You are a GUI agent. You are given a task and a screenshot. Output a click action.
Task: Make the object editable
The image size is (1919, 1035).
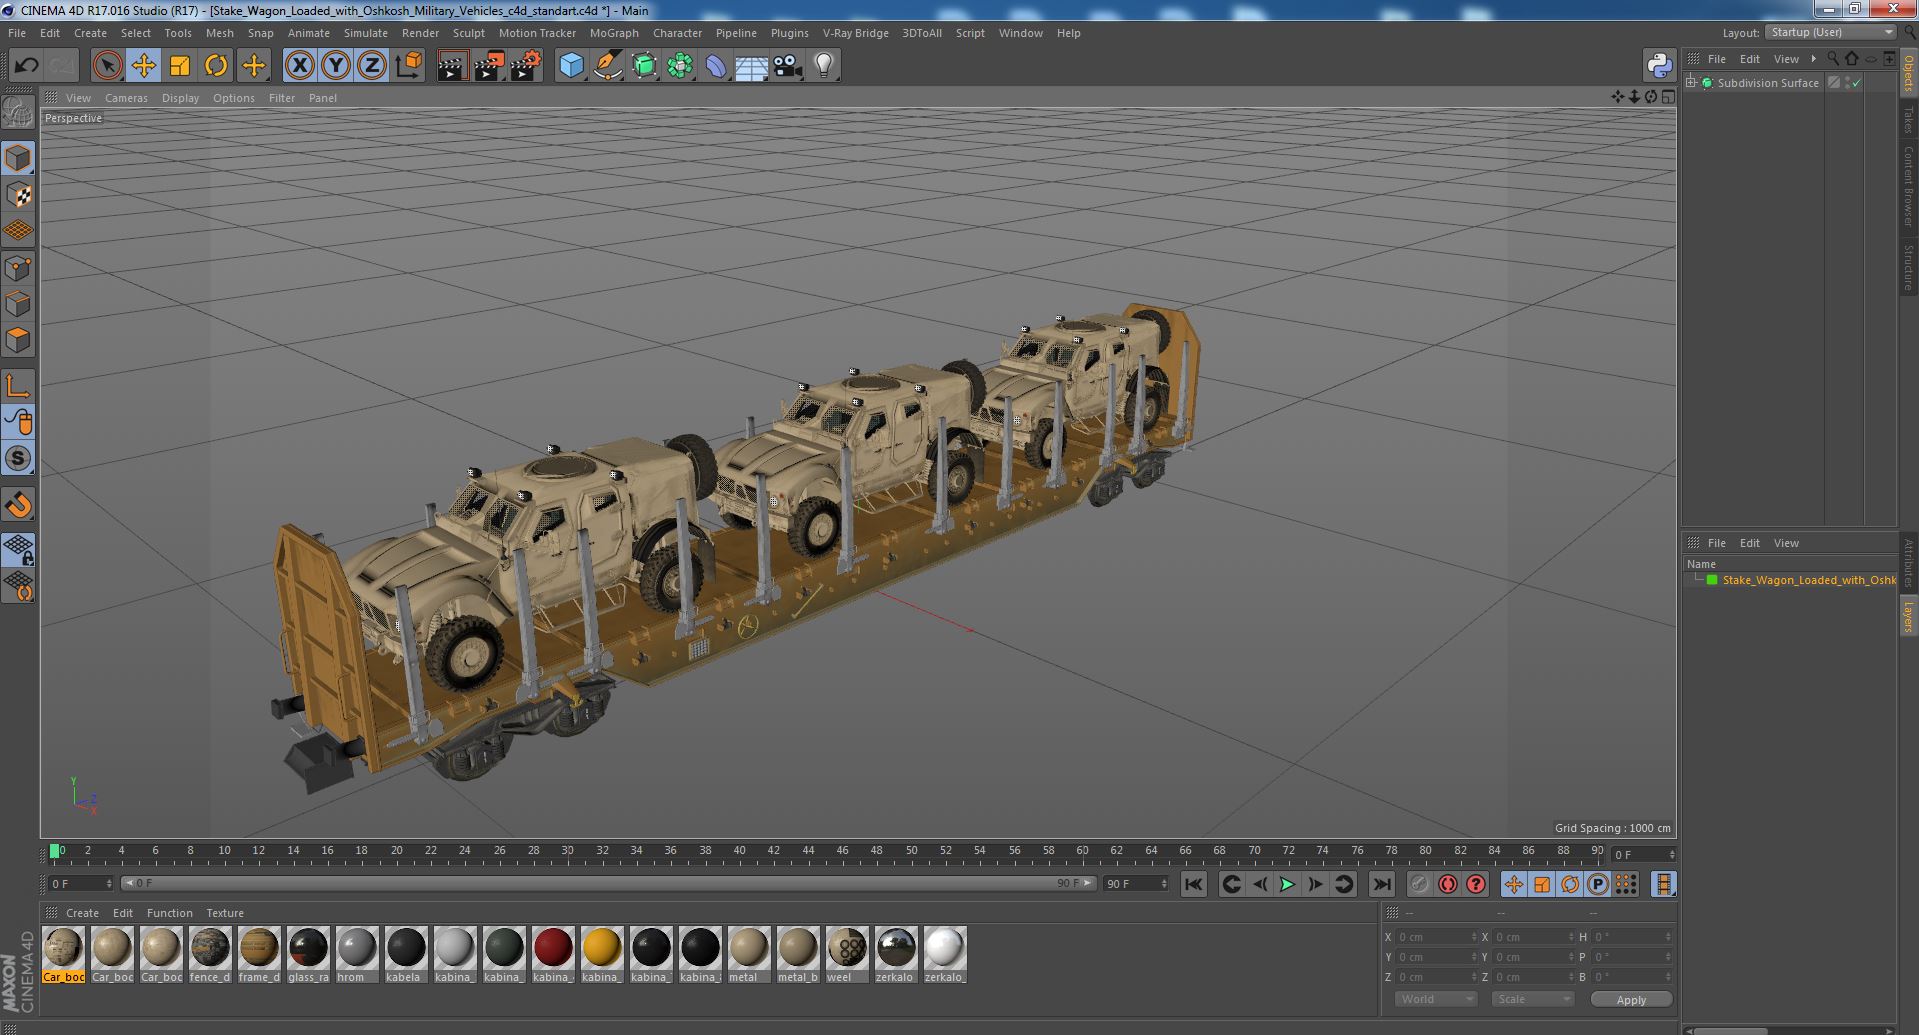pyautogui.click(x=18, y=113)
